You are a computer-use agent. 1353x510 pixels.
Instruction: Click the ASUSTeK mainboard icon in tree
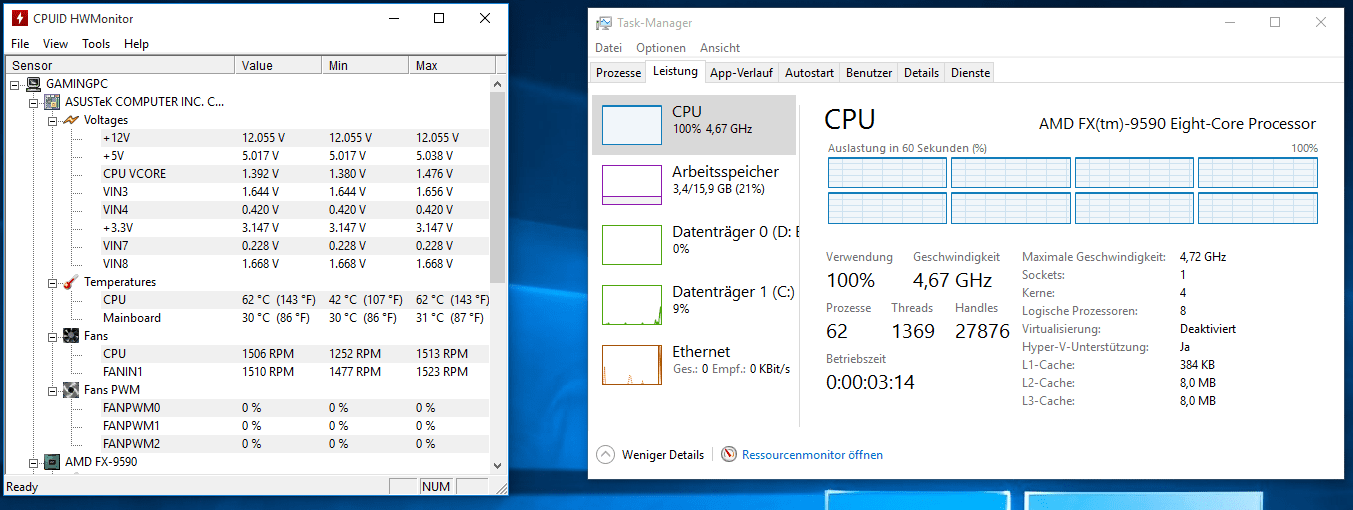pos(51,102)
